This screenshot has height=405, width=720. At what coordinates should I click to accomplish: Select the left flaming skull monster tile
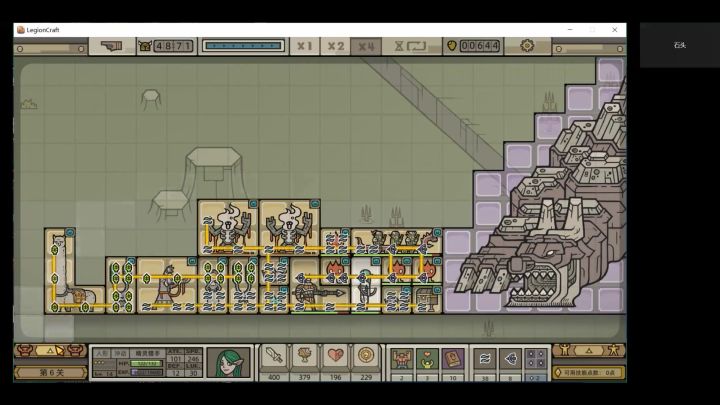pos(228,227)
